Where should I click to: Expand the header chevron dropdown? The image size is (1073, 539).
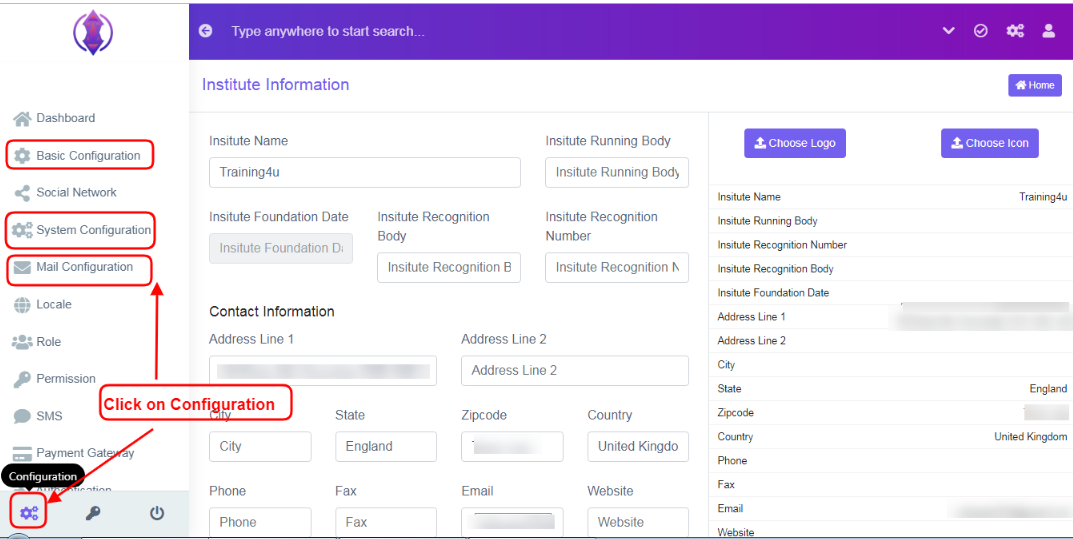[948, 31]
